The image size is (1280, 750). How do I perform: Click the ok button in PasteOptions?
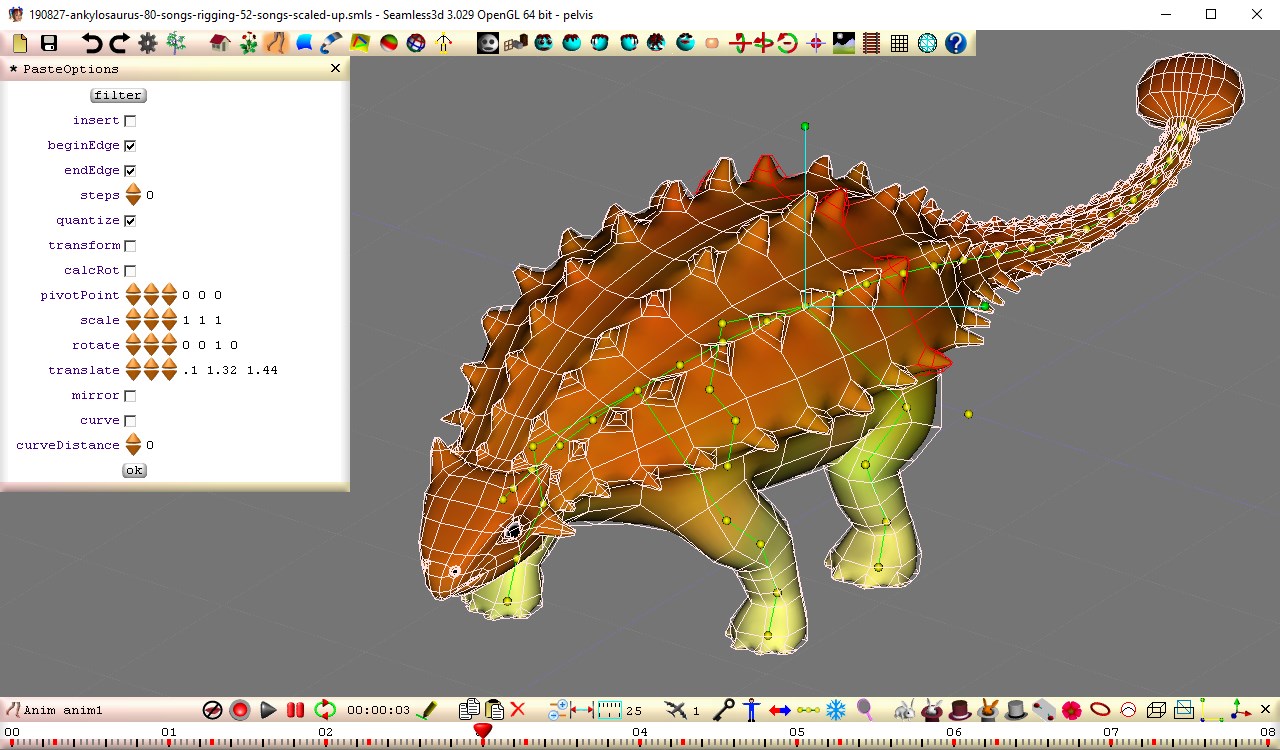(x=133, y=470)
